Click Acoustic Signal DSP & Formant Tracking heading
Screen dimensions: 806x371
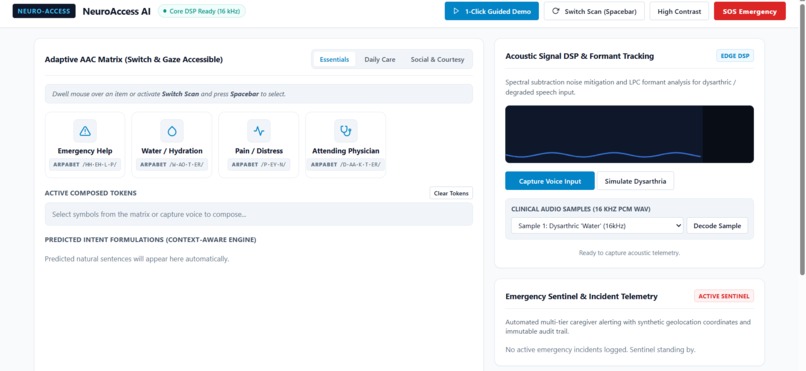[x=579, y=56]
